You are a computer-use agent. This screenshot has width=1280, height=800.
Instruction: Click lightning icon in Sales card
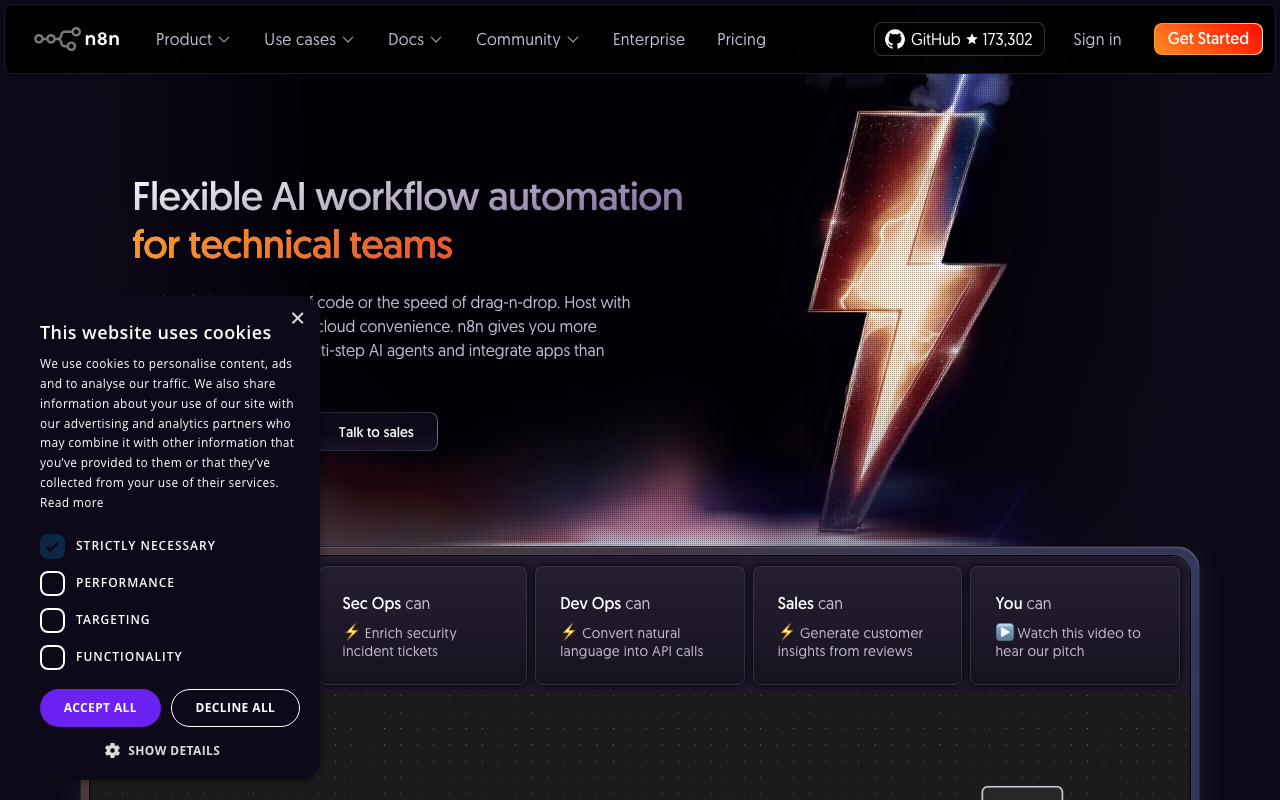[787, 632]
